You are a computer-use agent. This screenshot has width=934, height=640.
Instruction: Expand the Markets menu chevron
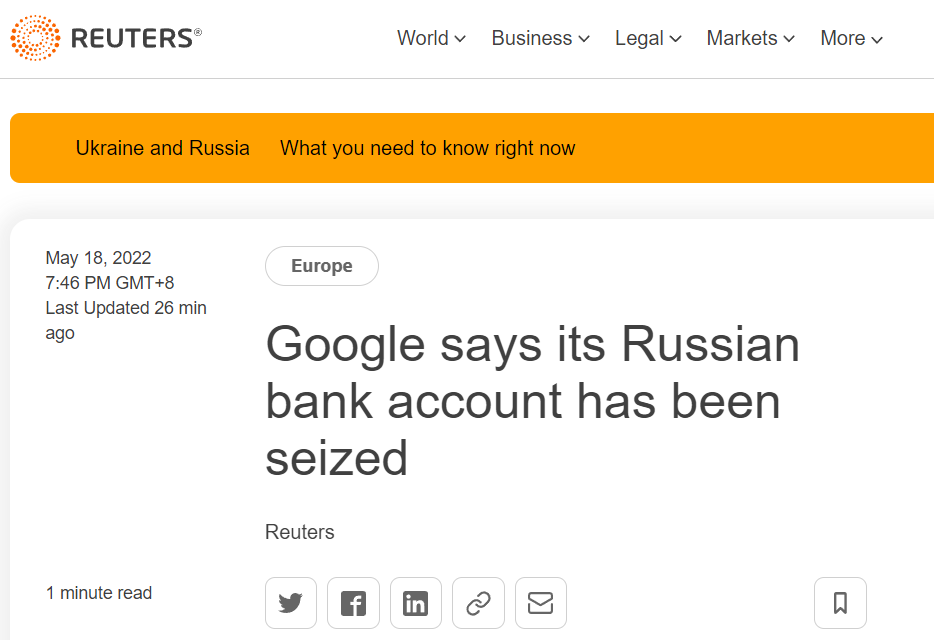[x=789, y=39]
